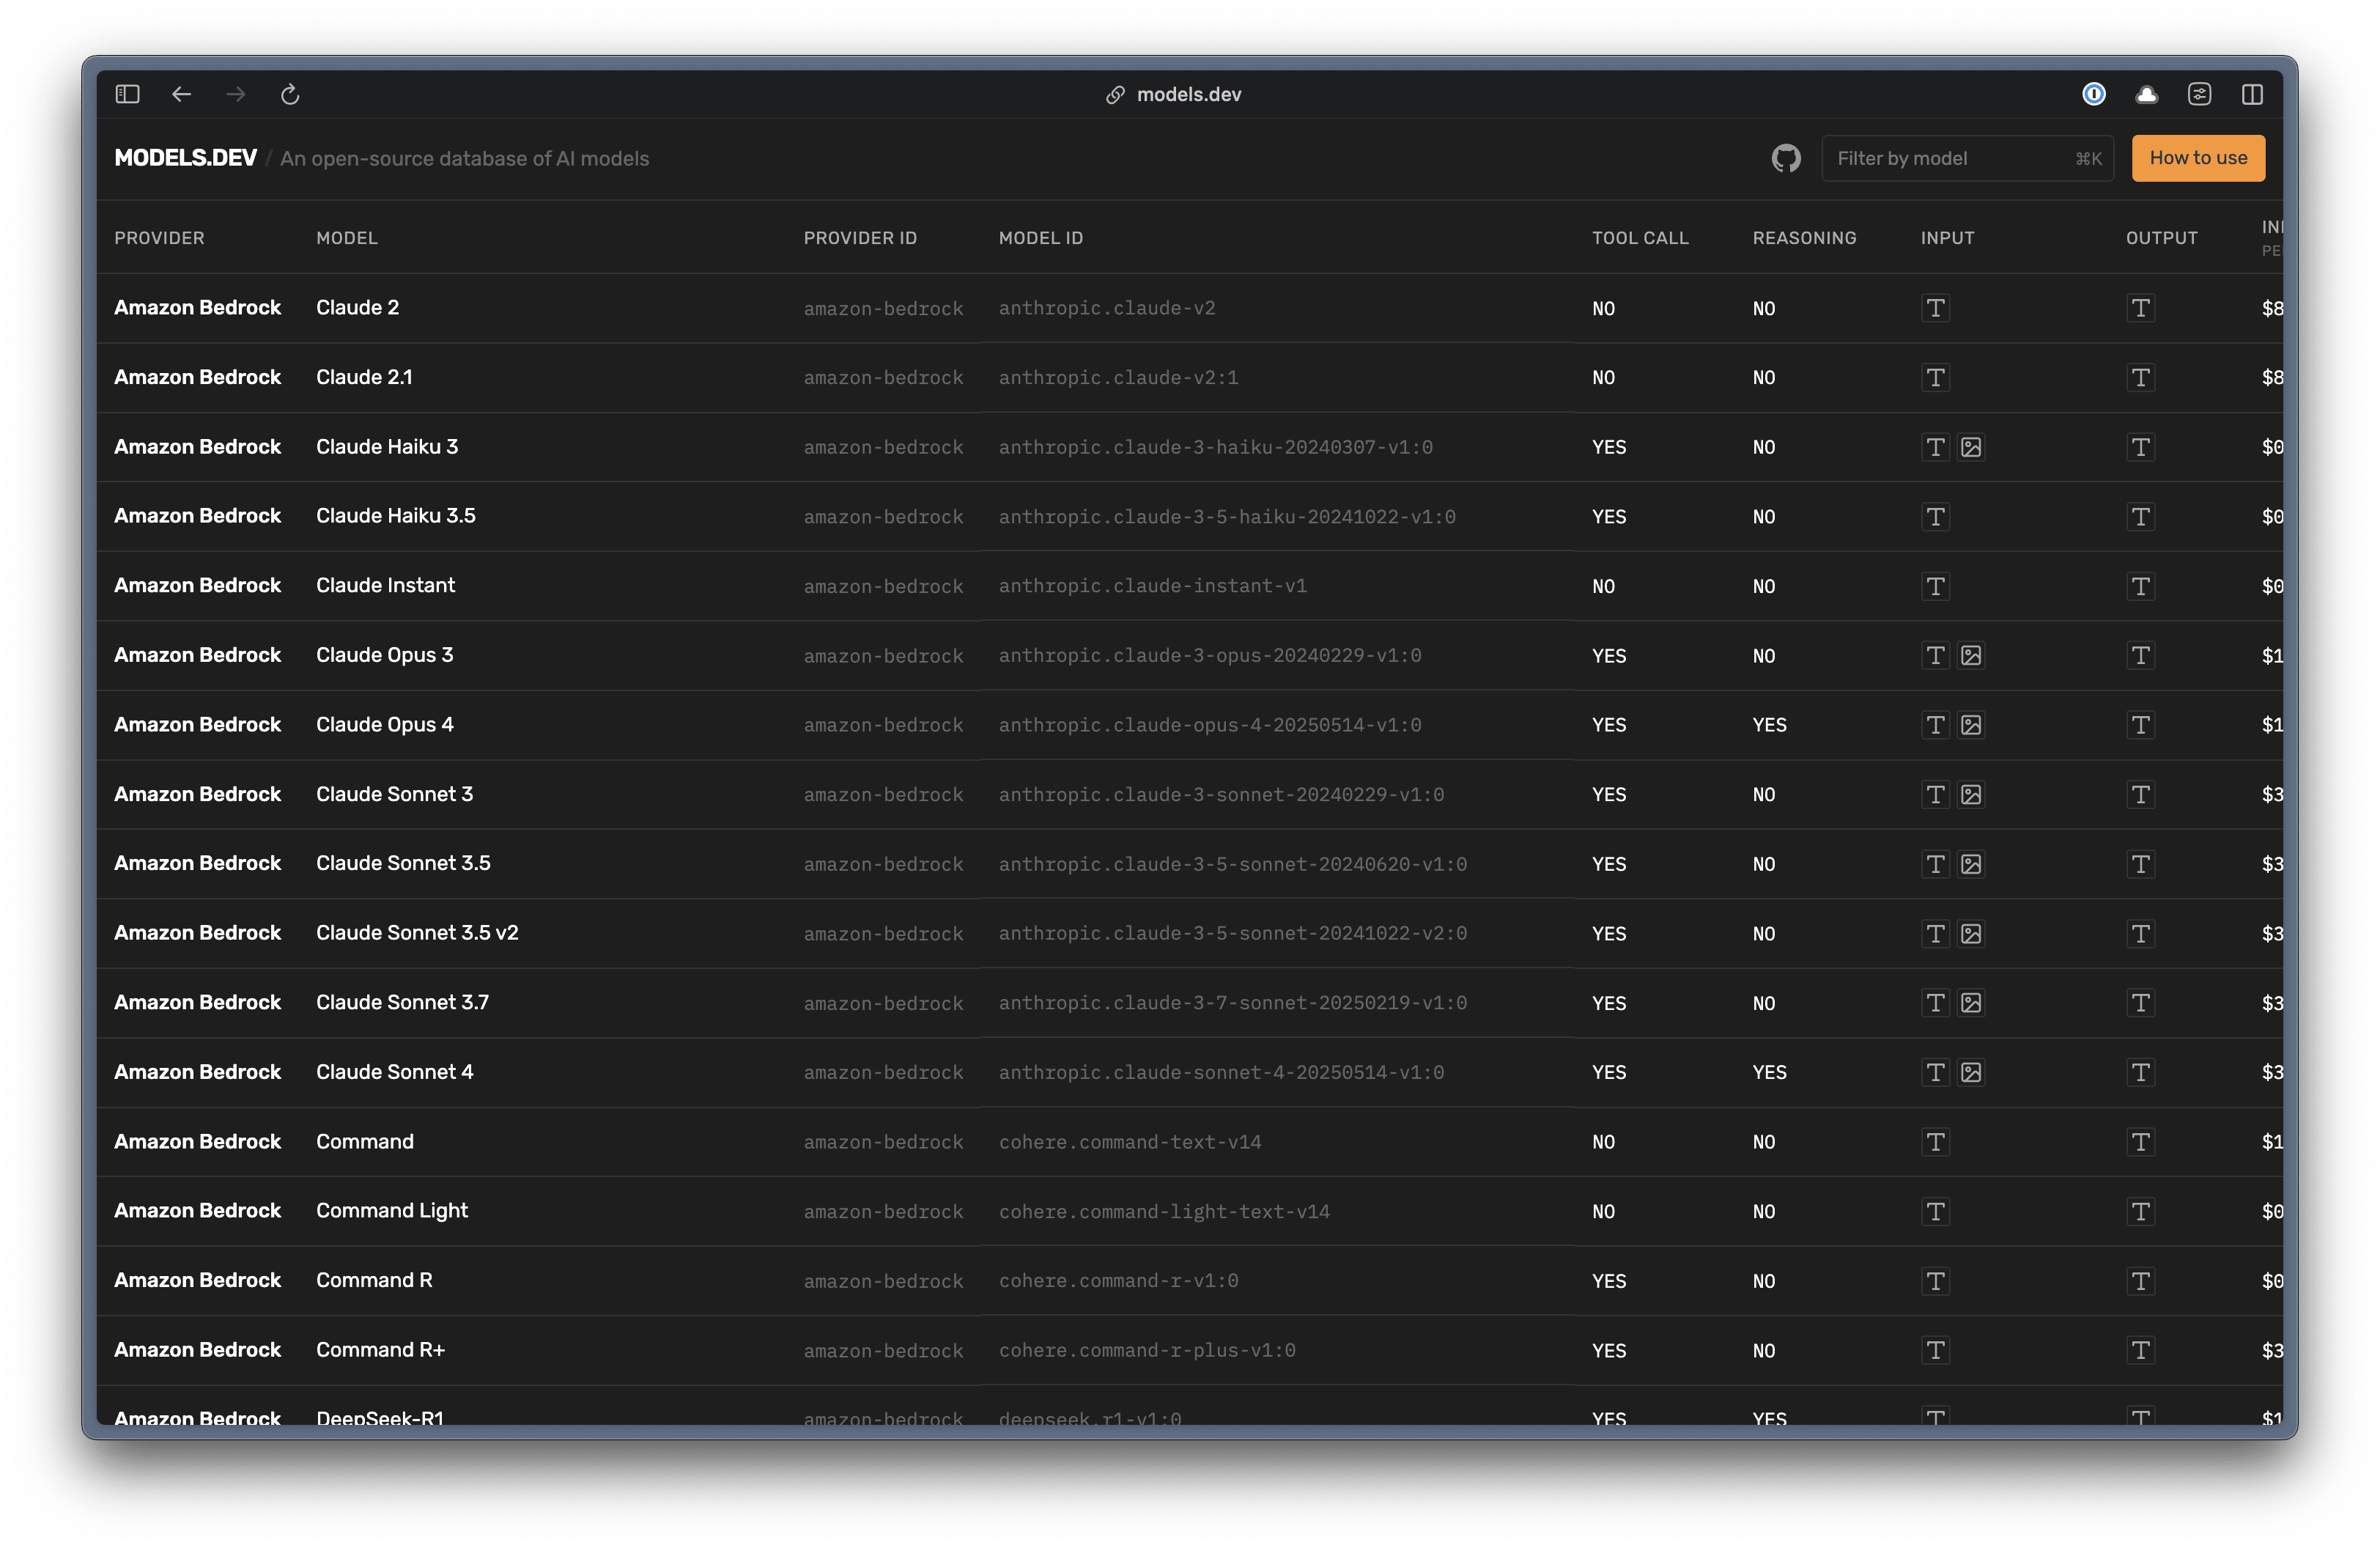Click text output icon for Command Light
Image resolution: width=2380 pixels, height=1548 pixels.
tap(2140, 1211)
